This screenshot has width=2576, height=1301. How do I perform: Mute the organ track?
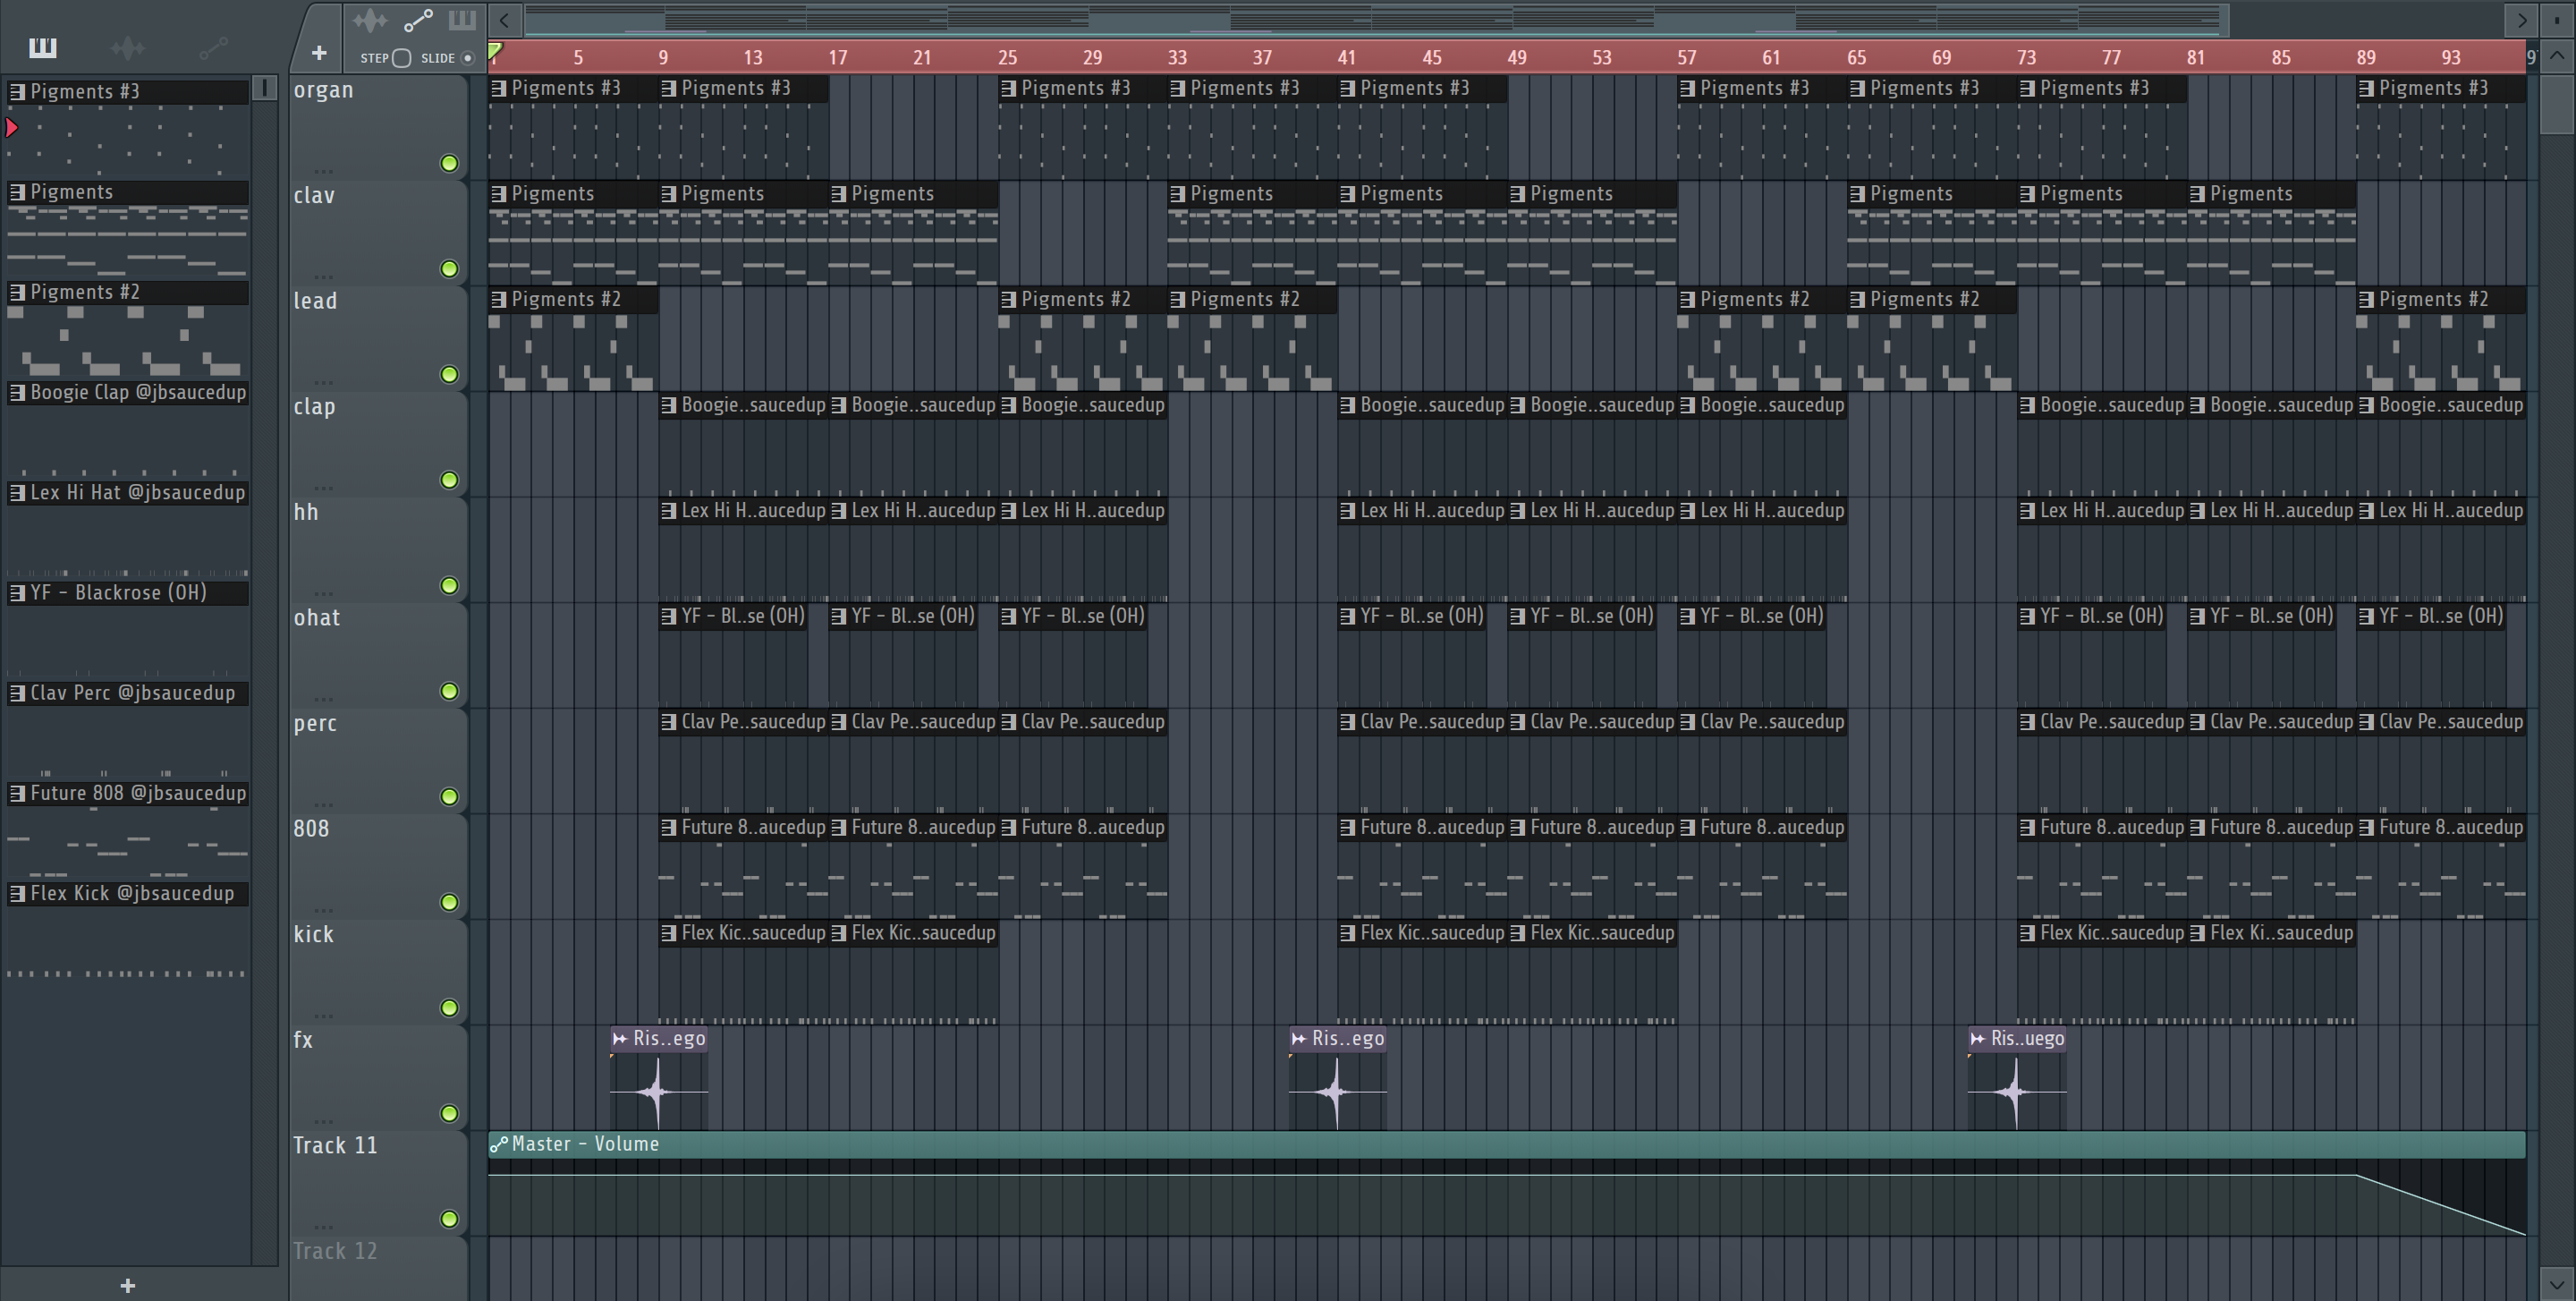point(449,163)
